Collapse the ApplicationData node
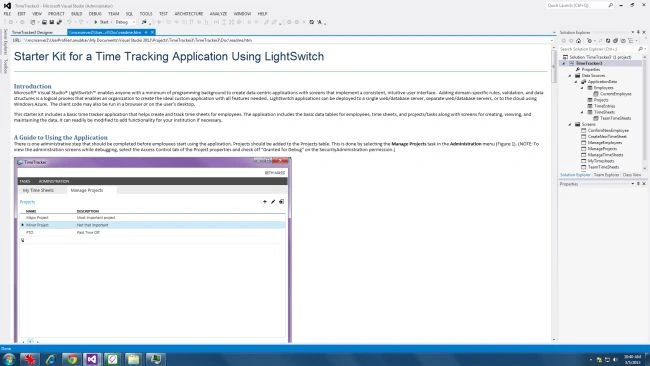Viewport: 650px width, 366px height. click(576, 82)
